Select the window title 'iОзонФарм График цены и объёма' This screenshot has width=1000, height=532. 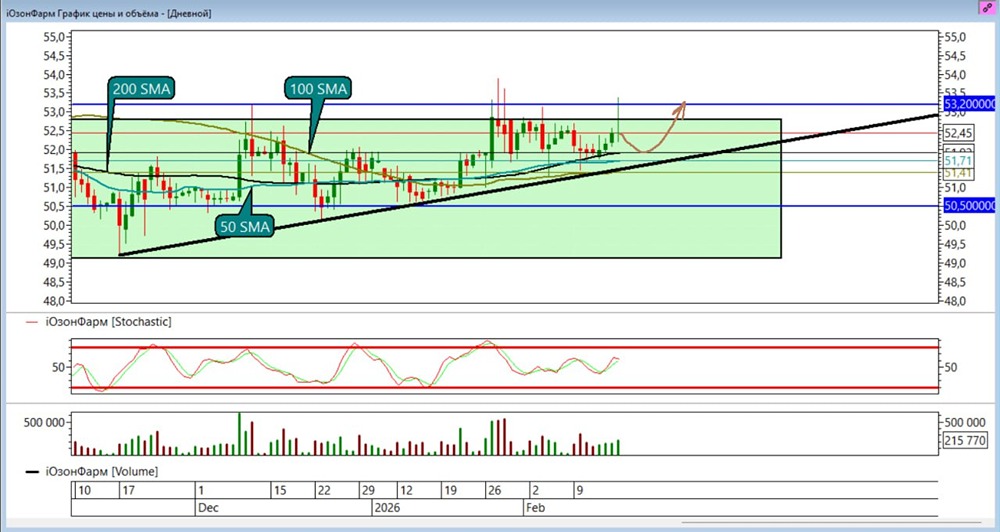click(x=84, y=13)
